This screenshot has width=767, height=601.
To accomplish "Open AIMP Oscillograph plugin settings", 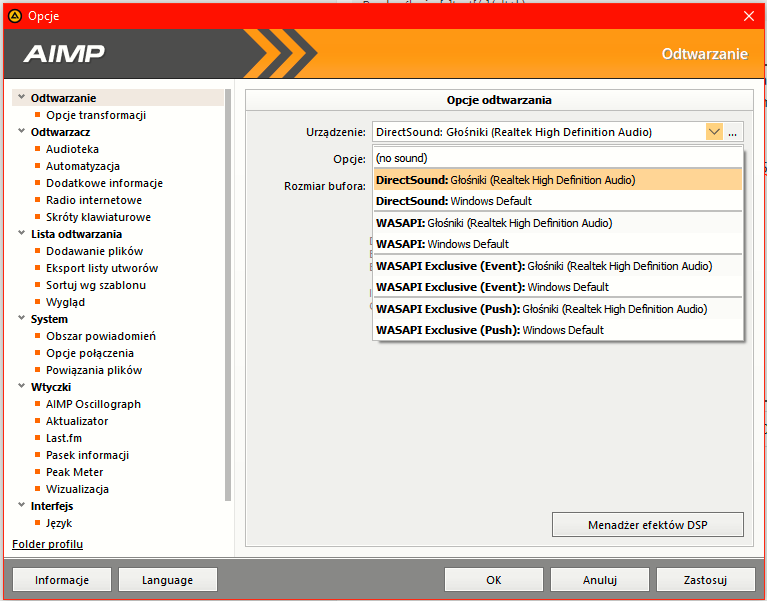I will [x=93, y=404].
